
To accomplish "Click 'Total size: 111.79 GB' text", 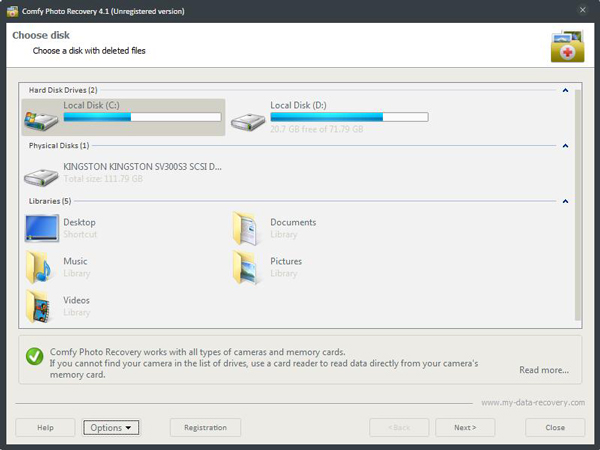I will click(103, 179).
